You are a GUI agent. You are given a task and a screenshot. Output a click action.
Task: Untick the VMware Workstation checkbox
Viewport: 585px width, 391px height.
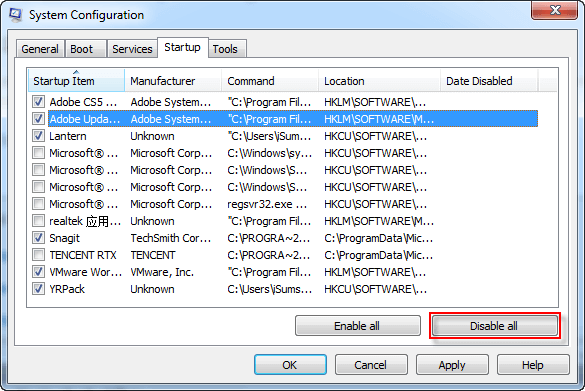(x=38, y=272)
